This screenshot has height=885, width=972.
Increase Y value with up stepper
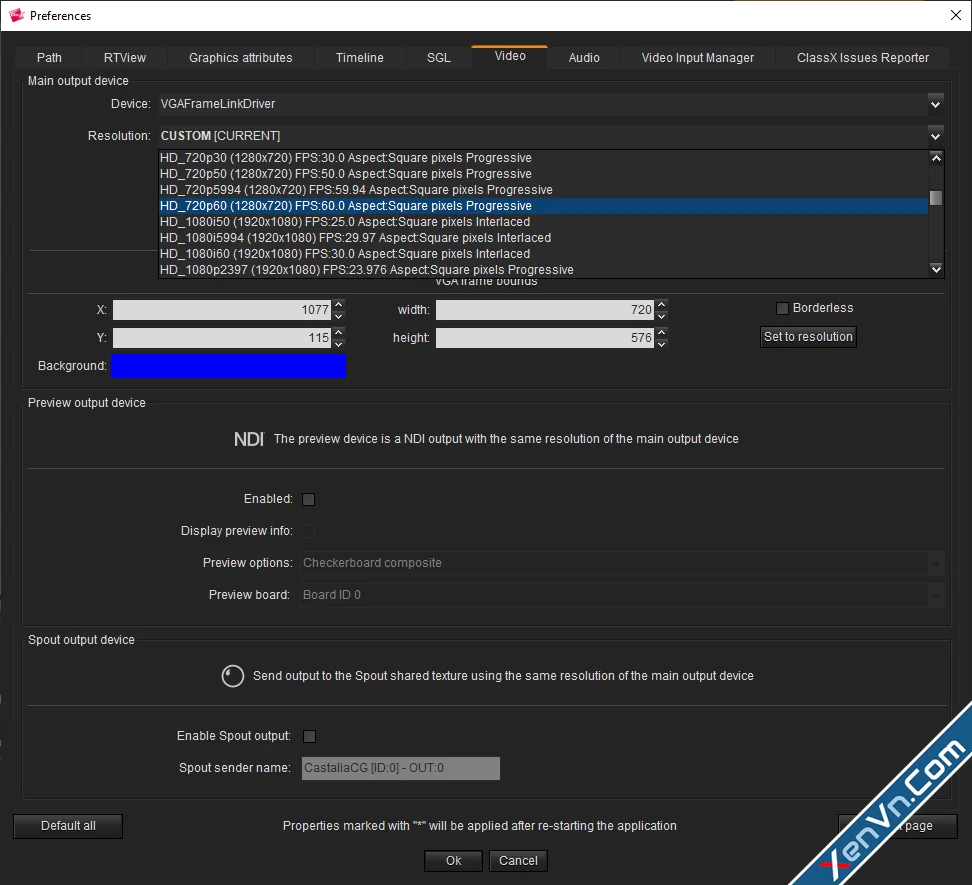click(338, 332)
